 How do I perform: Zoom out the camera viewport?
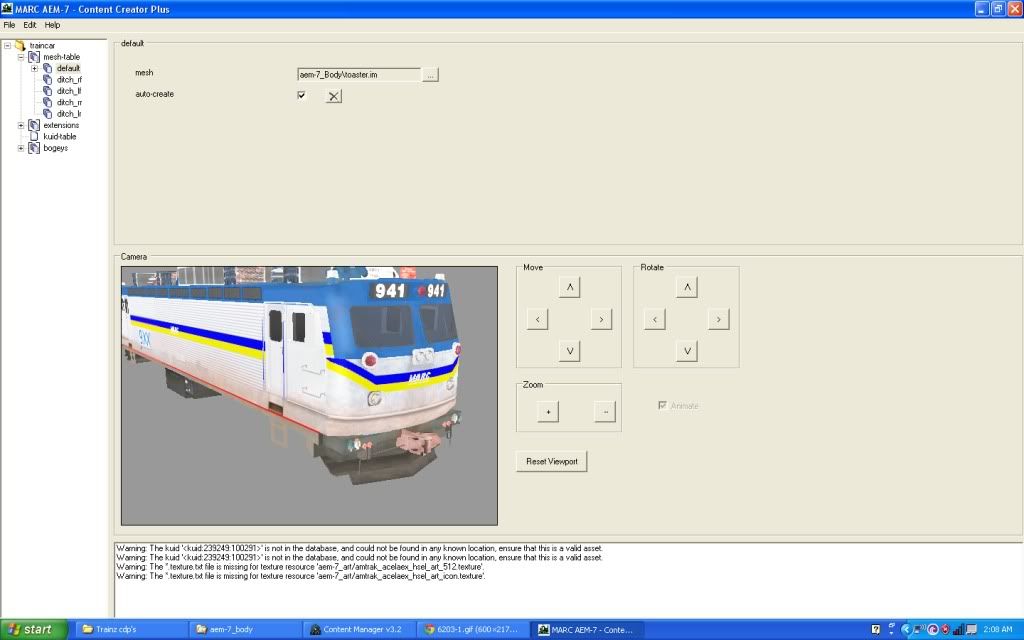pos(605,411)
